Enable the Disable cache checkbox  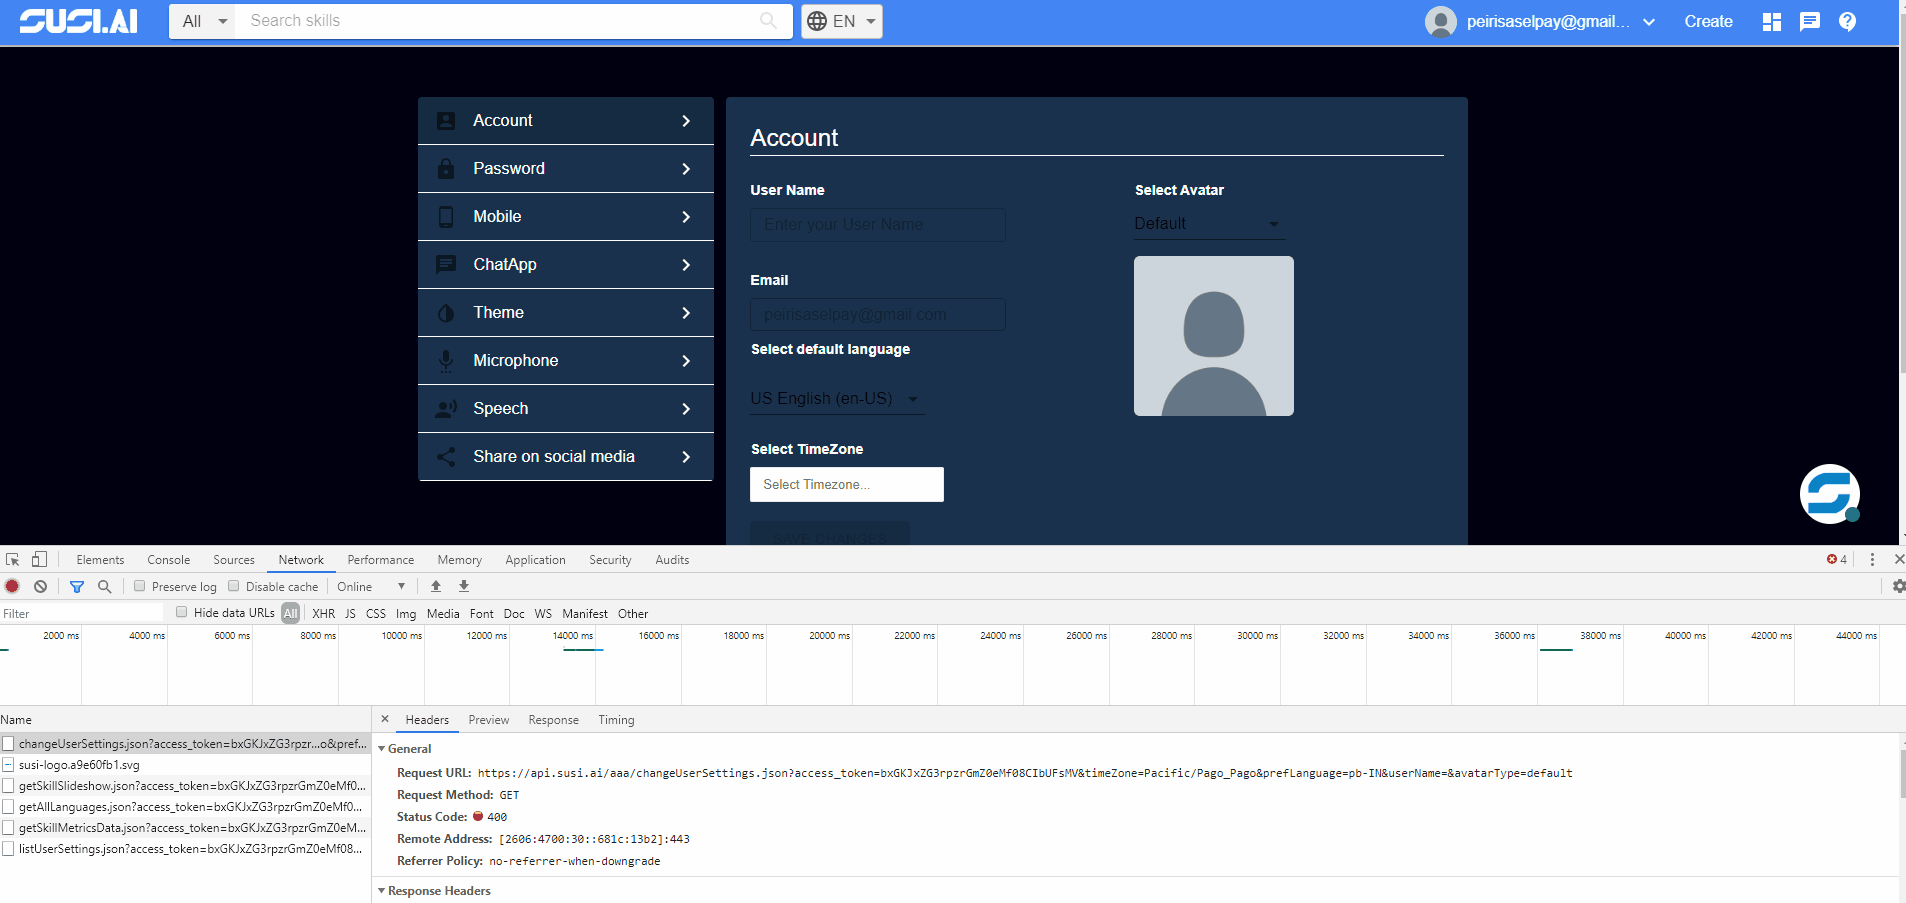coord(233,586)
